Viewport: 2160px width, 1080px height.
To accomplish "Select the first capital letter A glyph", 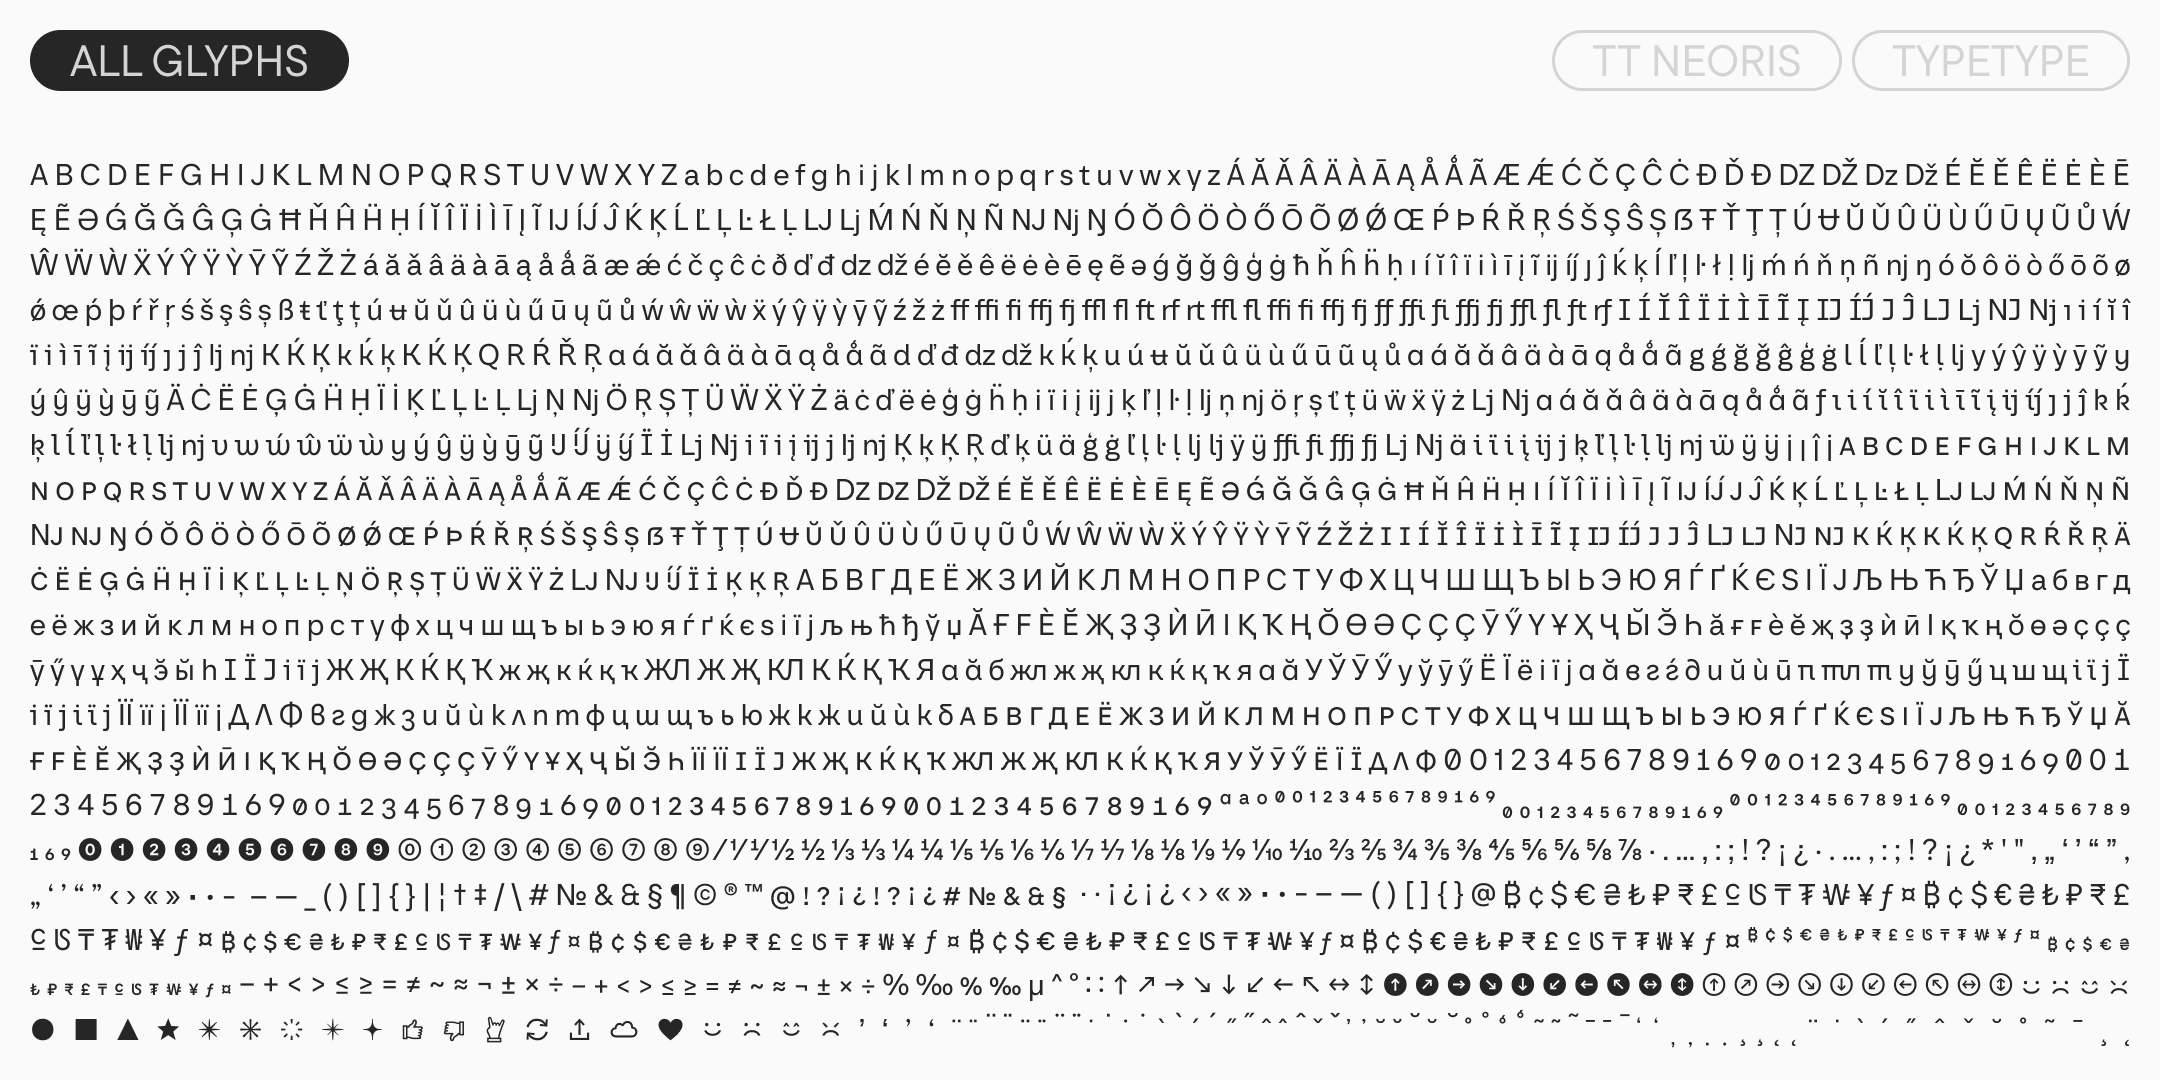I will 40,175.
